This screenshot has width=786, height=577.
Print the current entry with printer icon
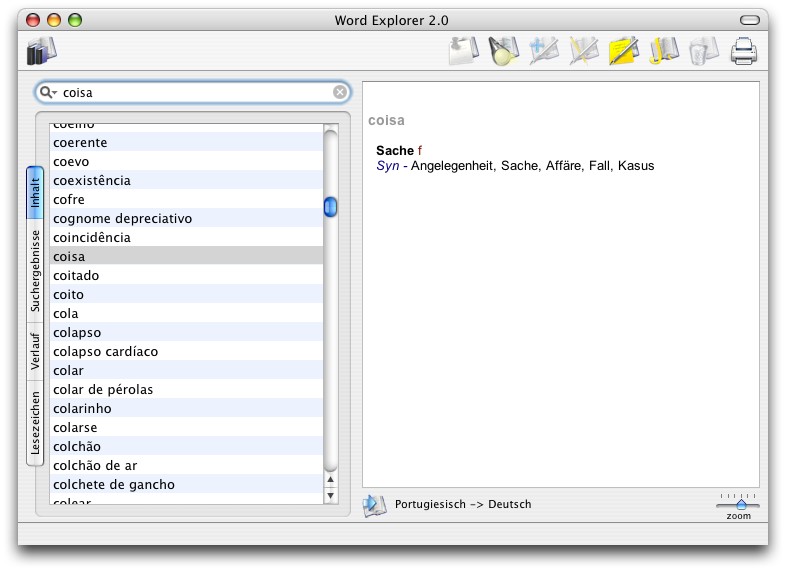point(744,51)
